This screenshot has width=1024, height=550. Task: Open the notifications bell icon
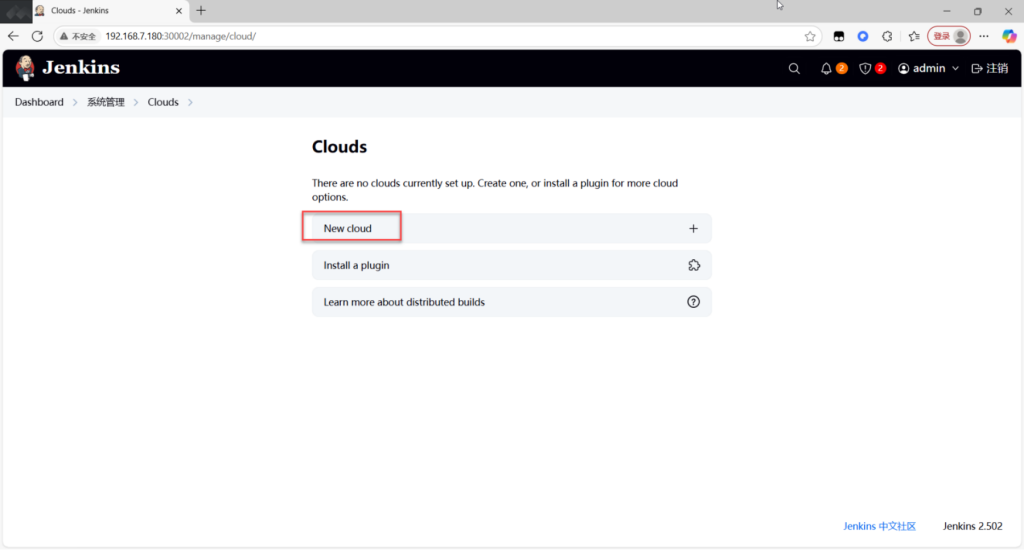[x=826, y=69]
